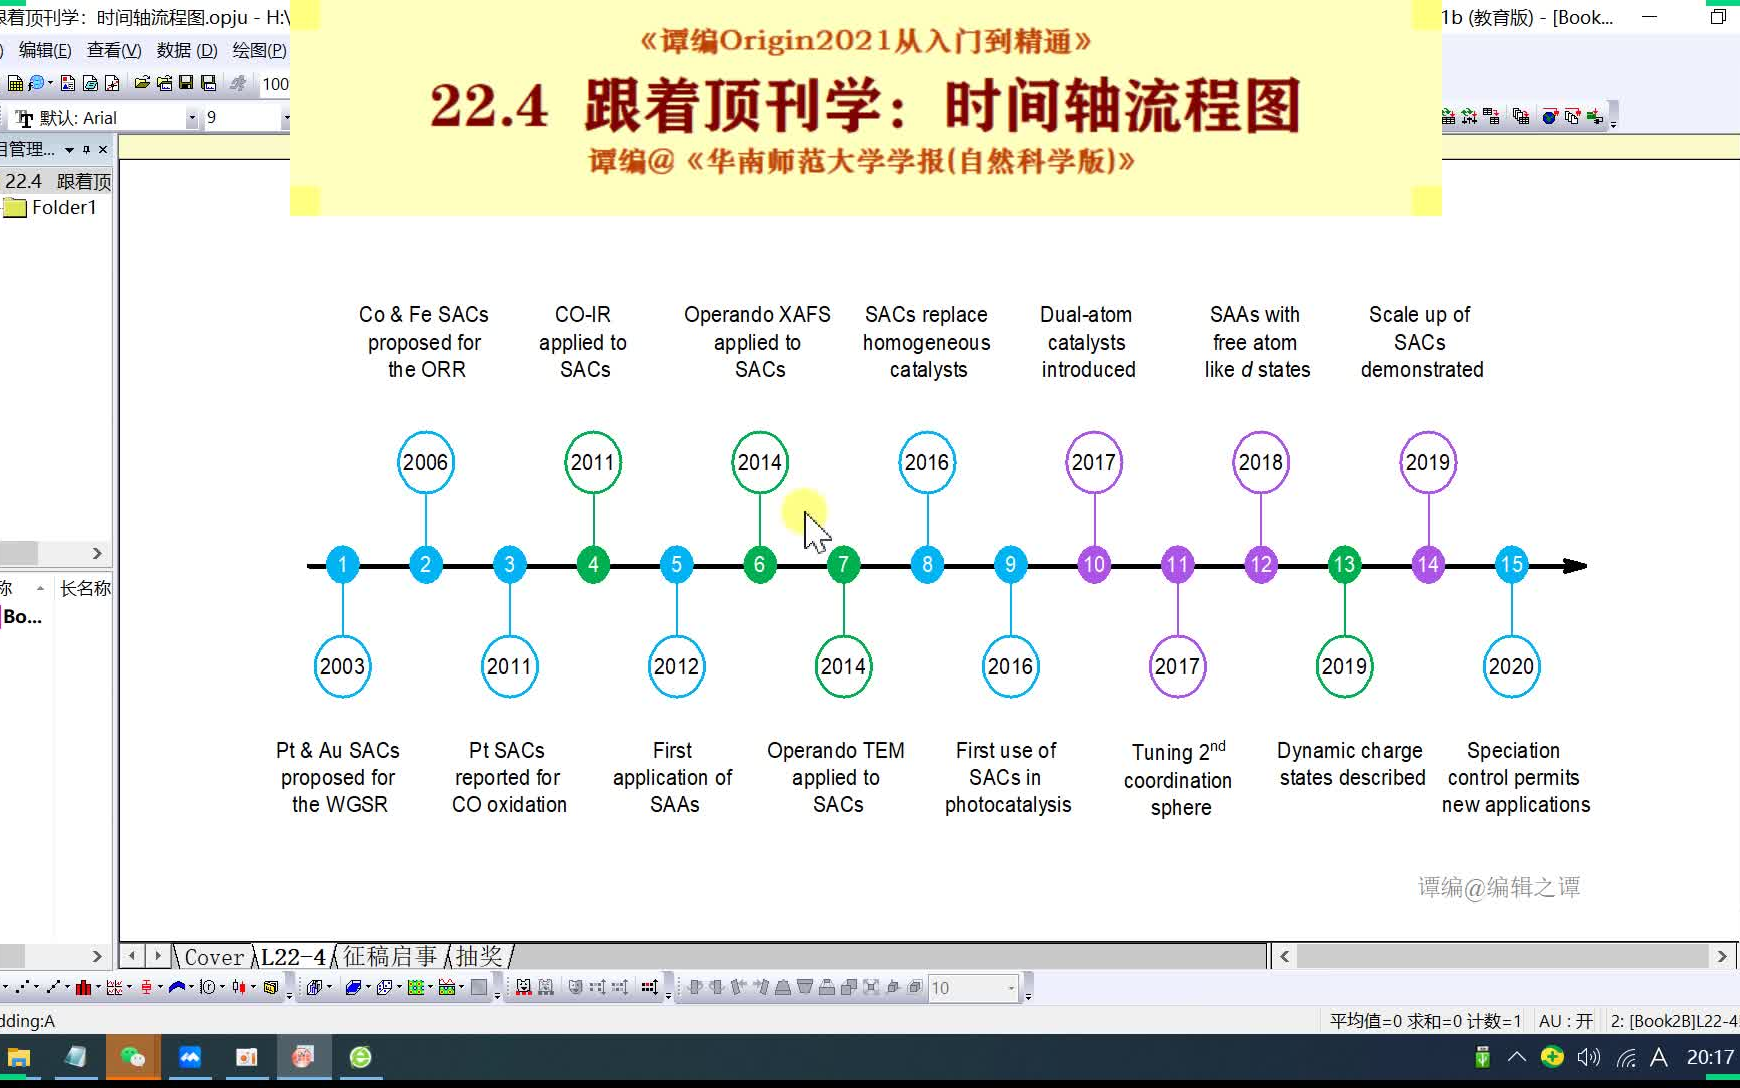Click the Save Project floppy icon
1740x1088 pixels.
pos(186,83)
